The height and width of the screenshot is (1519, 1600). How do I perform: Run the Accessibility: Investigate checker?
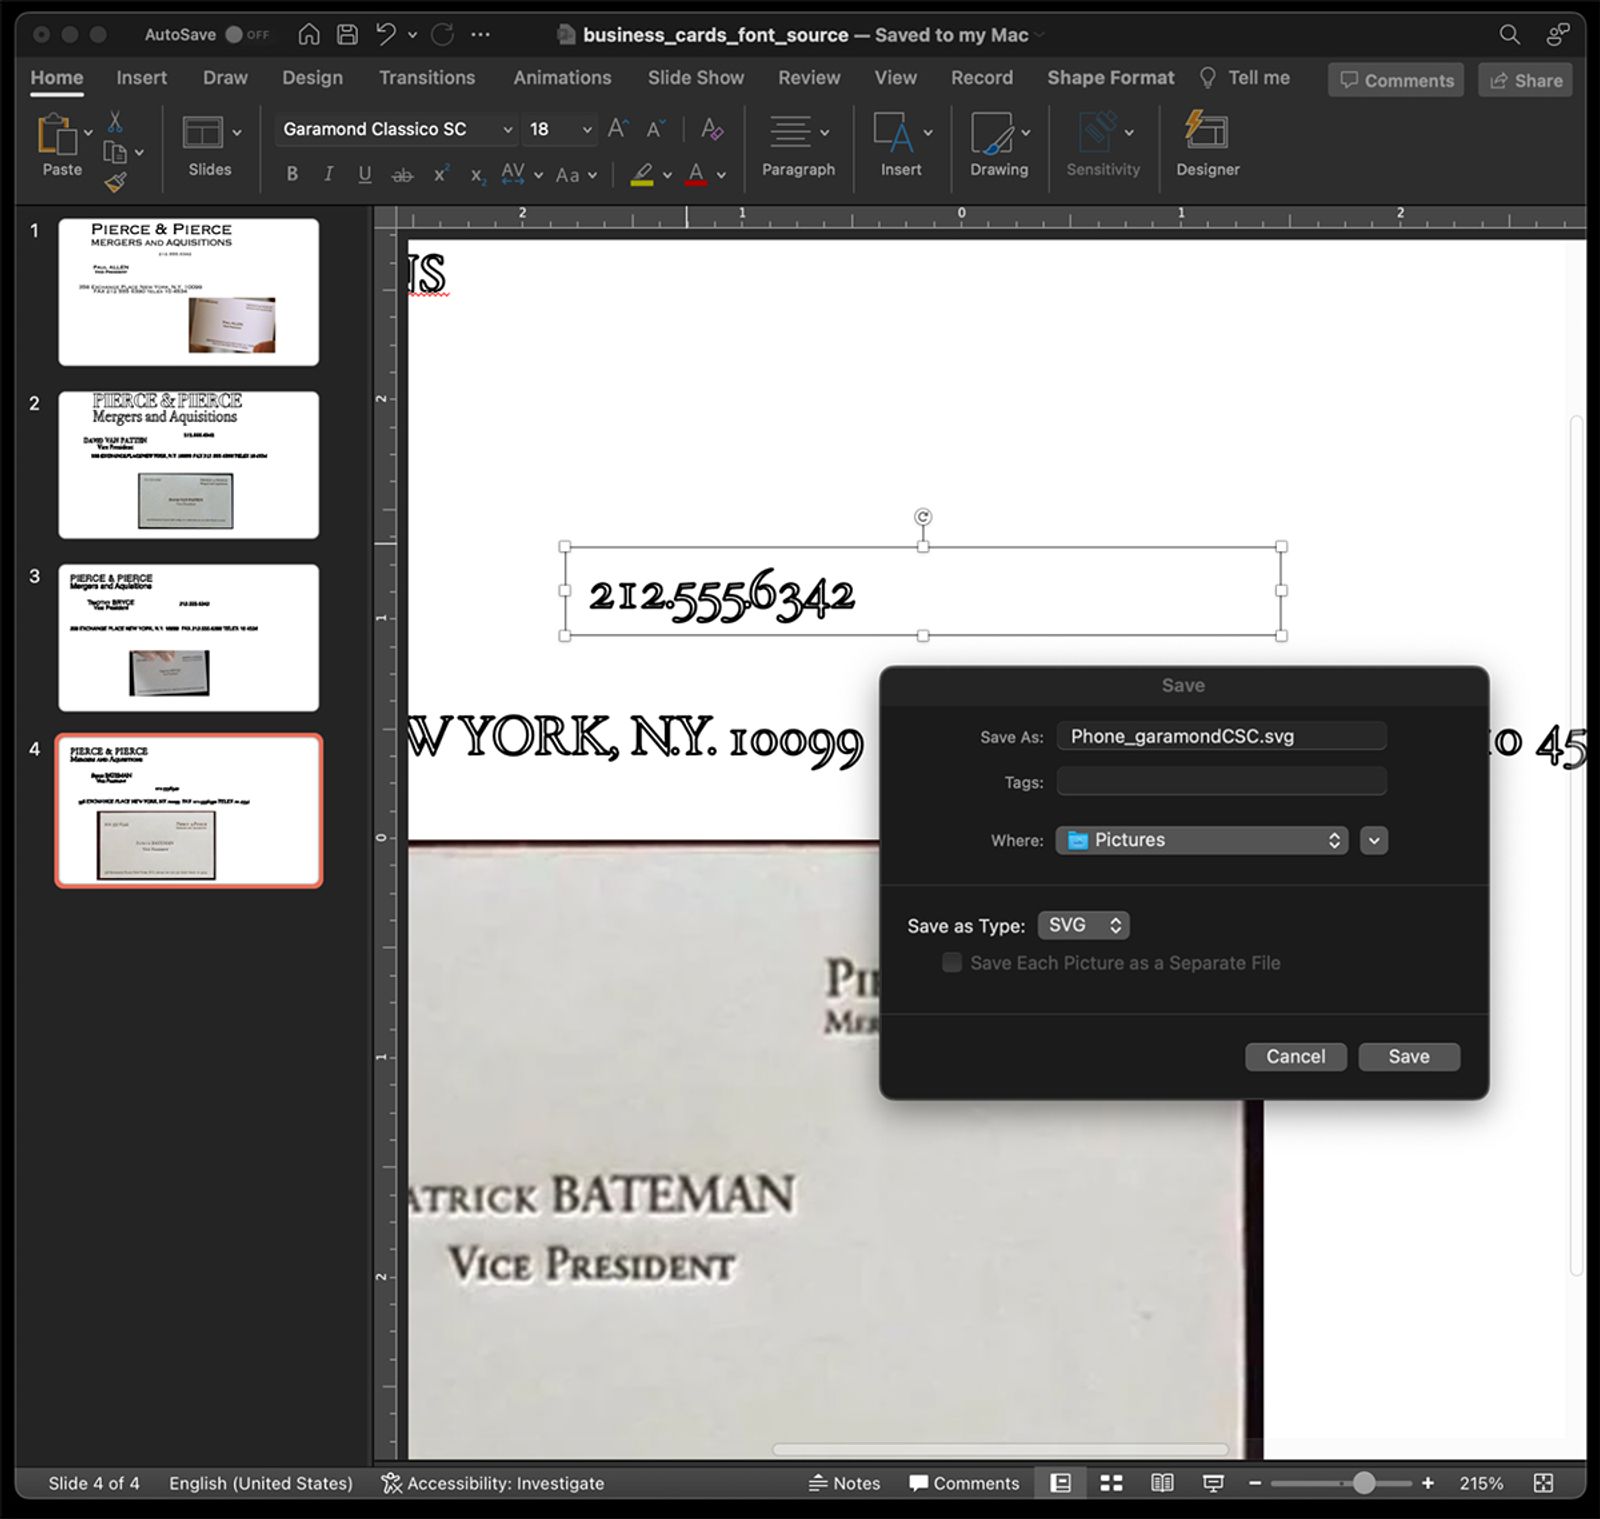(494, 1483)
